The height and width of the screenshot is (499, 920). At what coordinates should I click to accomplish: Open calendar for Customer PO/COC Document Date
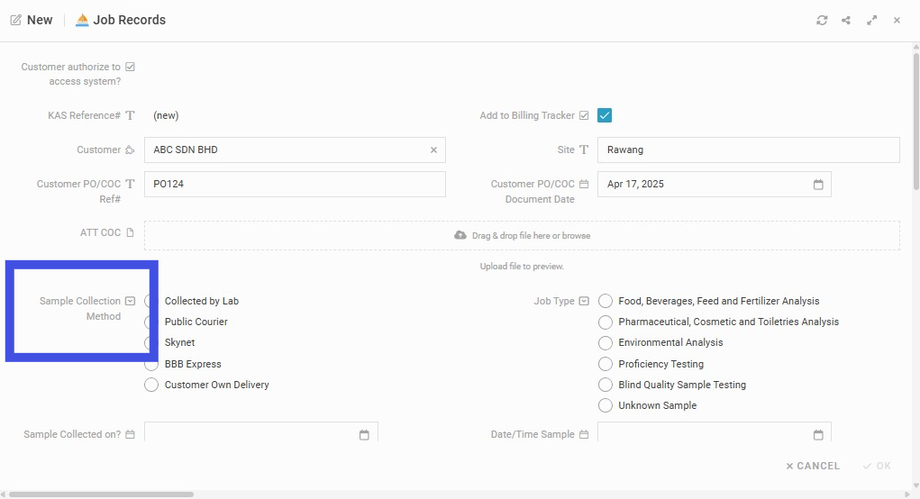coord(818,184)
